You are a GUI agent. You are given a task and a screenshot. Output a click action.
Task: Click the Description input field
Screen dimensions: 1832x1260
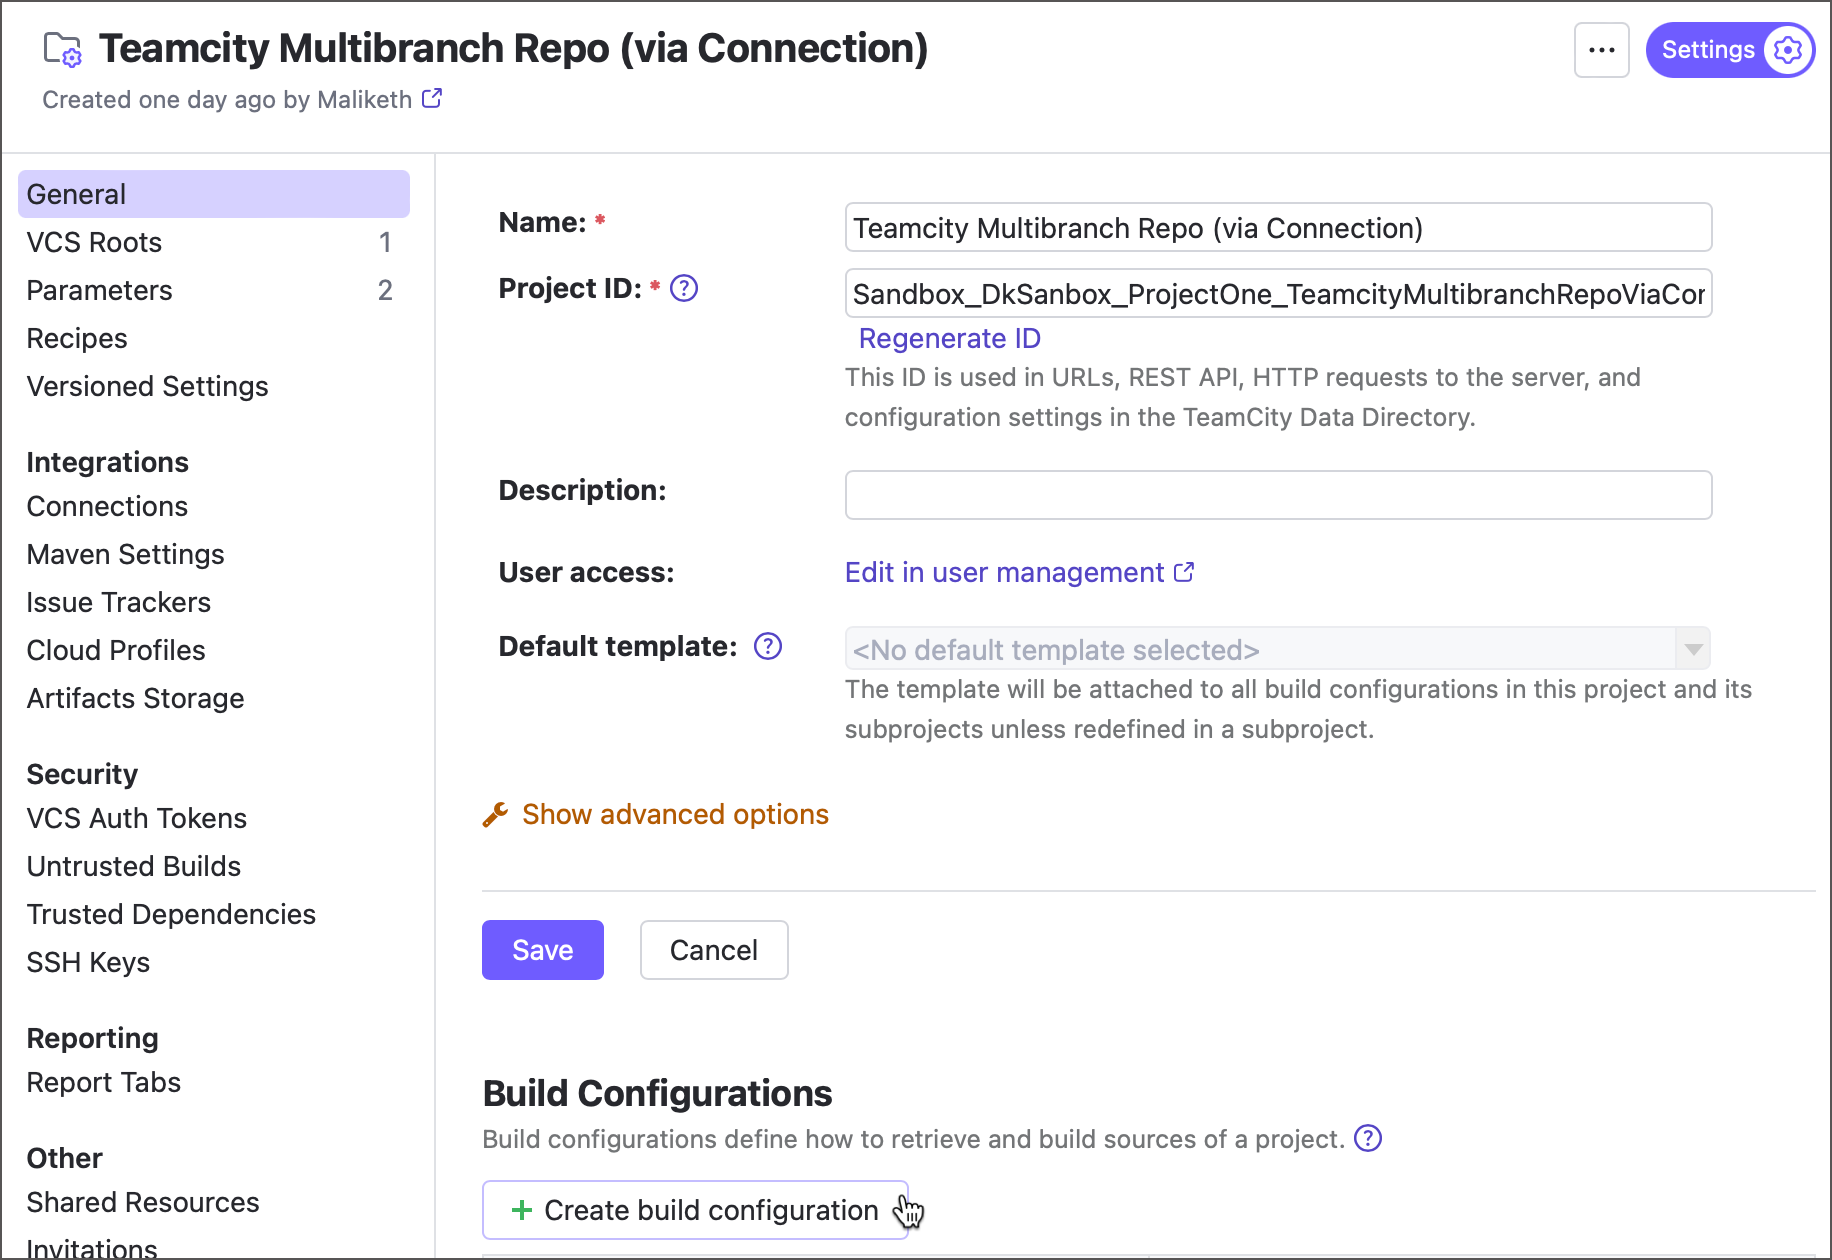1278,494
